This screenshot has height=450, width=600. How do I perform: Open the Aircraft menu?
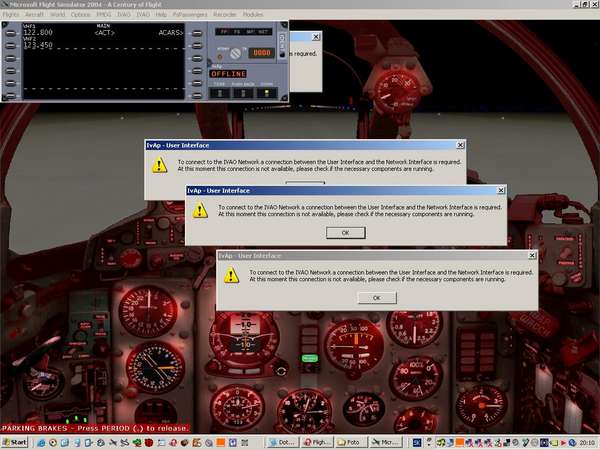(x=34, y=15)
